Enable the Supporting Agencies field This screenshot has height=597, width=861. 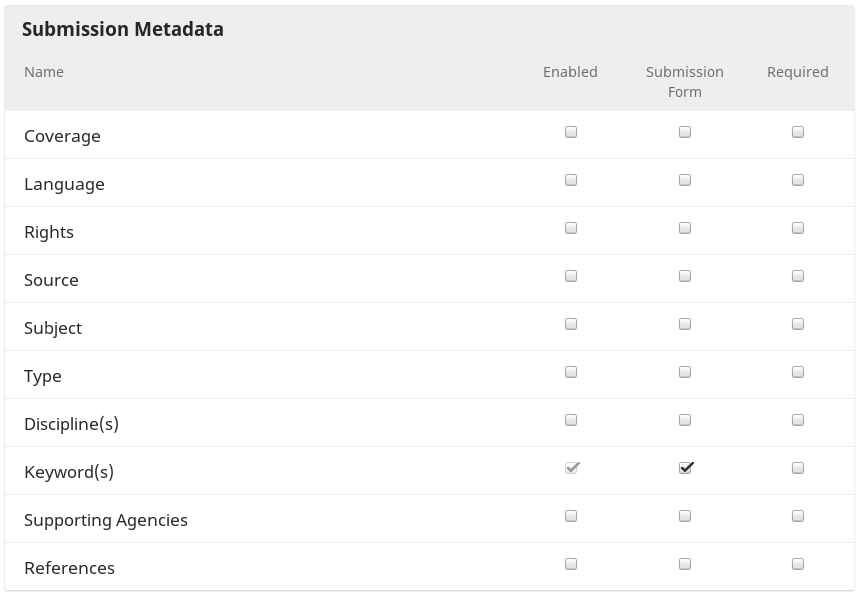pyautogui.click(x=571, y=516)
